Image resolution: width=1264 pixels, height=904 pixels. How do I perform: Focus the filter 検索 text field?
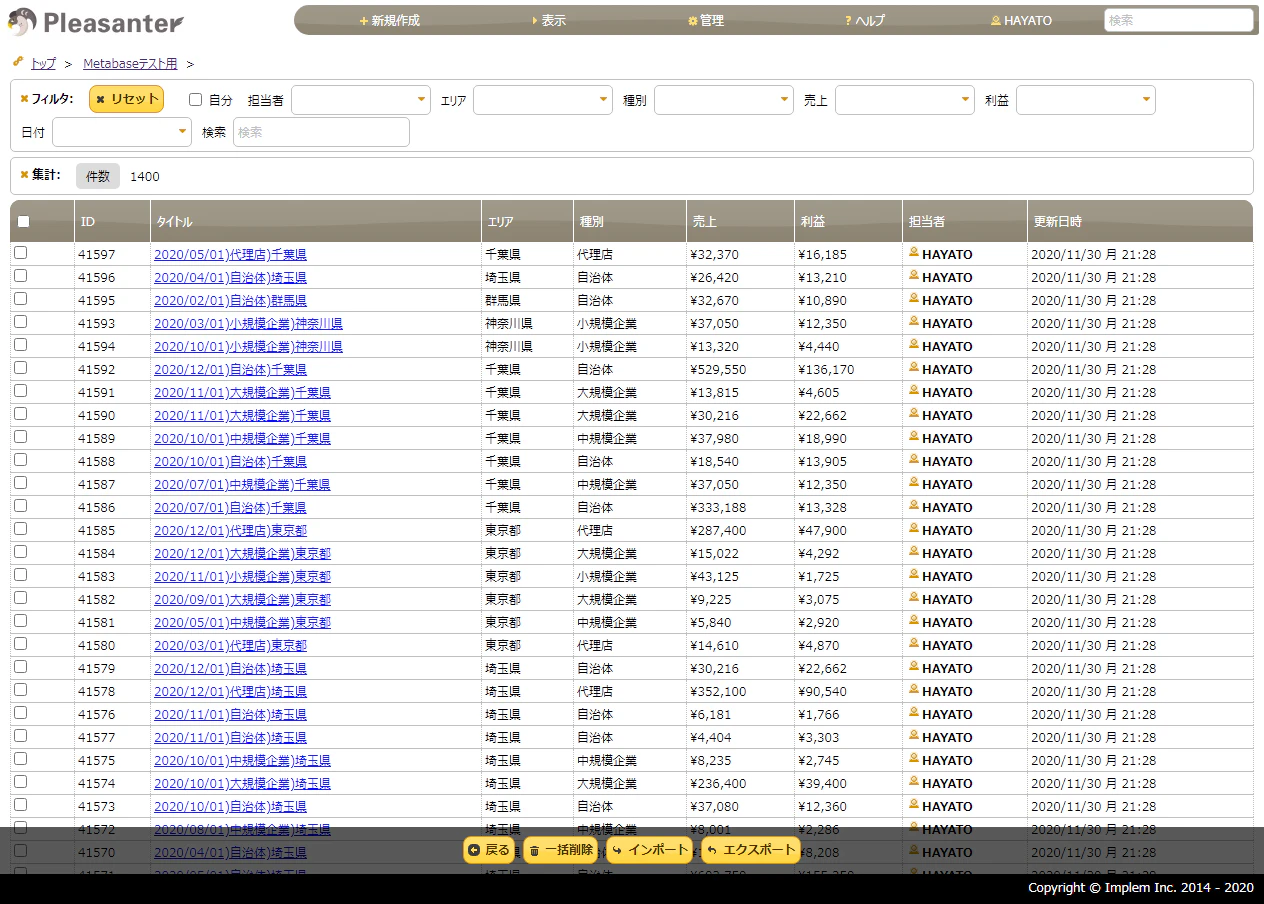(x=321, y=132)
